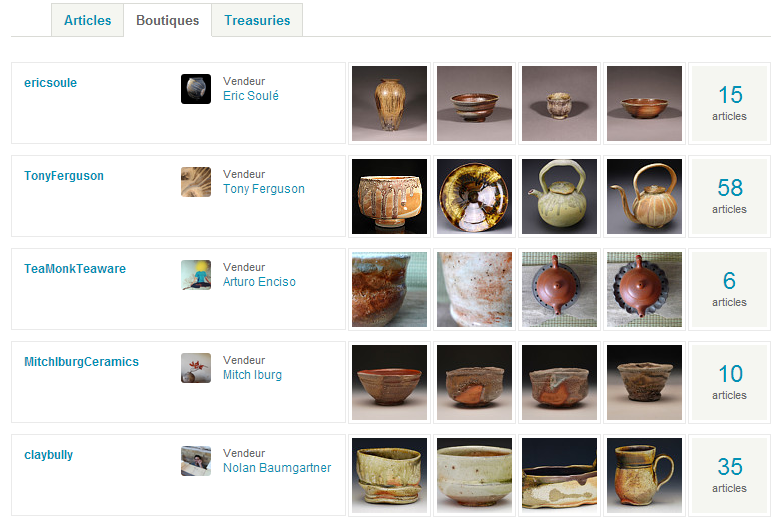
Task: Click Tony Ferguson's seller avatar
Action: 196,182
